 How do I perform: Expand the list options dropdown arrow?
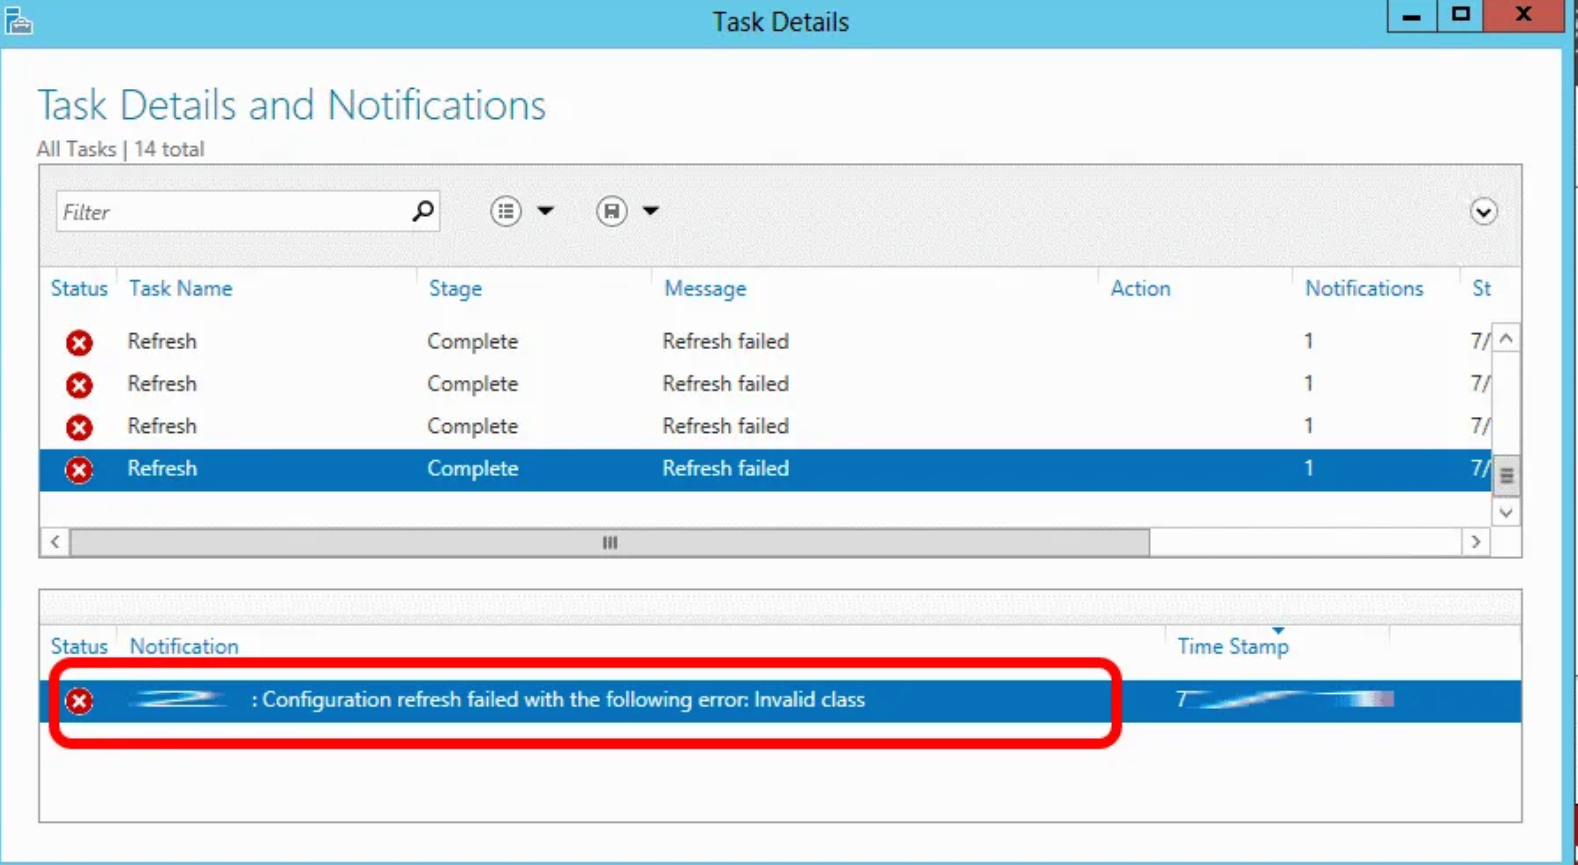545,211
